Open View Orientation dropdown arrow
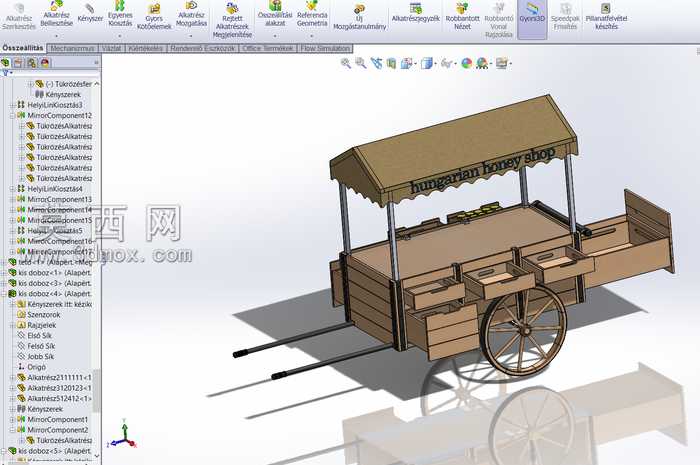Screen dimensions: 700x465 415,64
